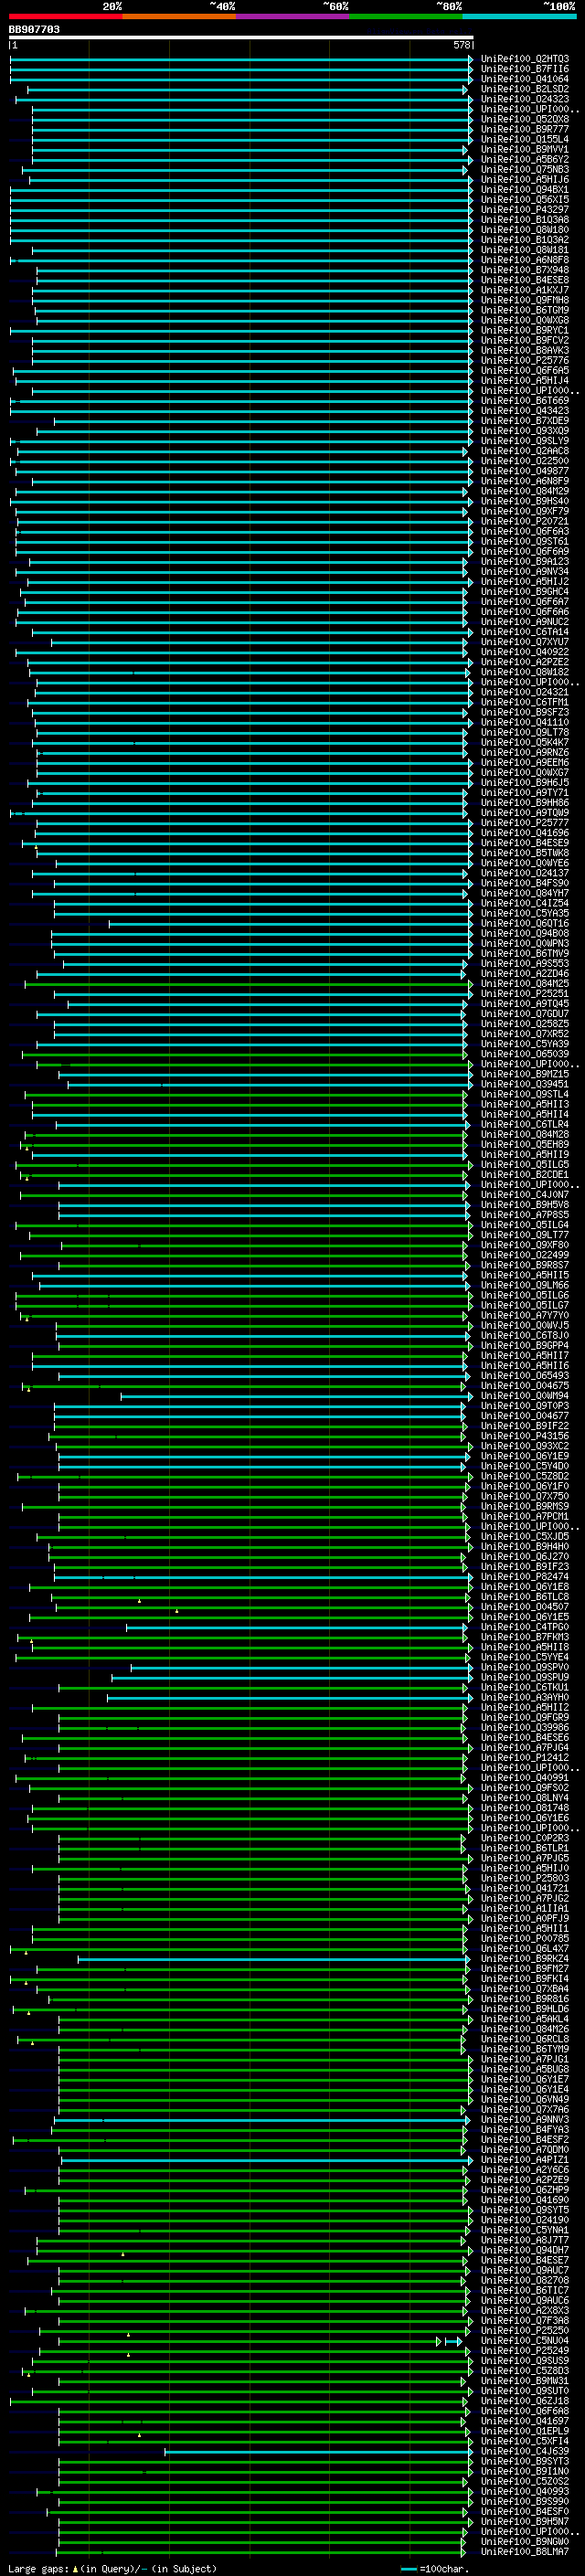Click the white query sequence bar

241,37
